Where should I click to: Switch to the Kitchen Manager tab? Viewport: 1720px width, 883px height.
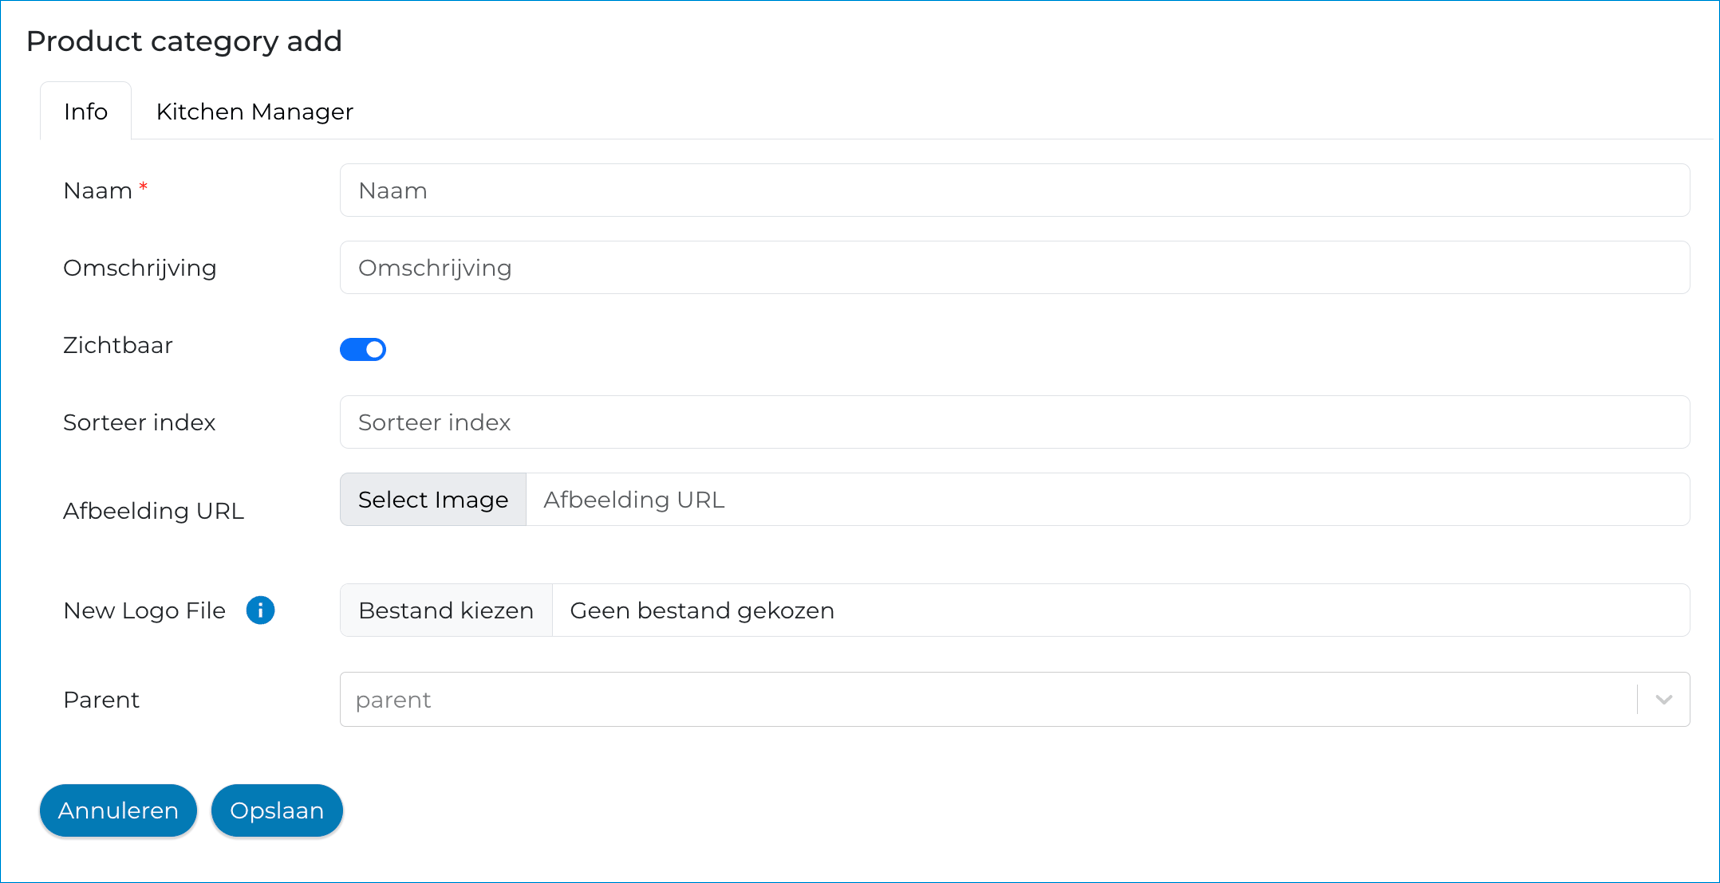click(x=253, y=111)
